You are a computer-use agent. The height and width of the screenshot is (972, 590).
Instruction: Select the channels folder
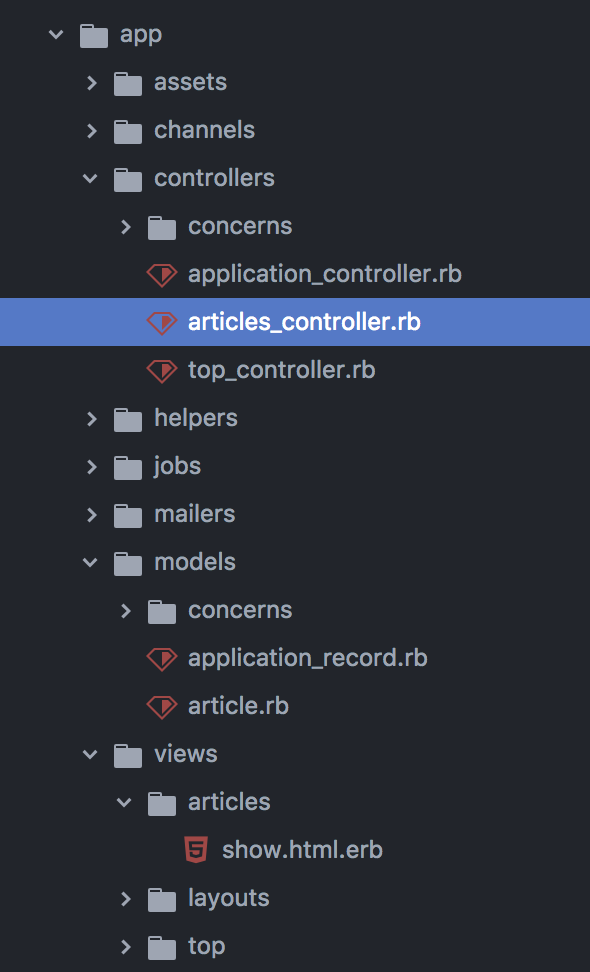(x=204, y=130)
